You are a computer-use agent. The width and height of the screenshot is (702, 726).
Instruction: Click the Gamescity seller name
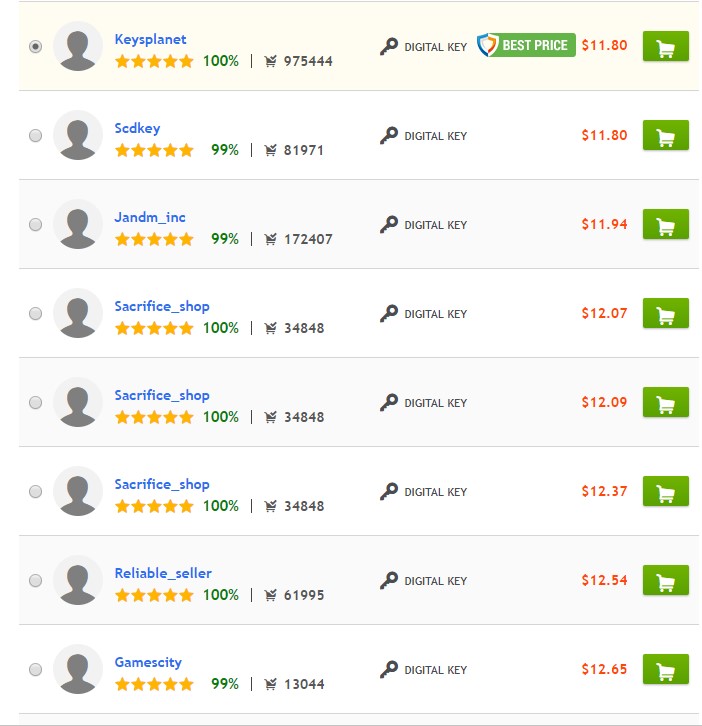tap(148, 662)
